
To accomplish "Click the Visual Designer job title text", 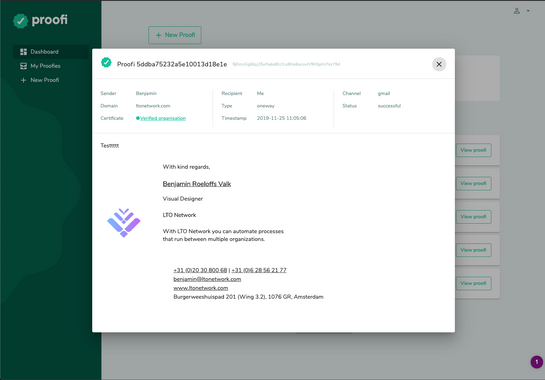I will (183, 199).
